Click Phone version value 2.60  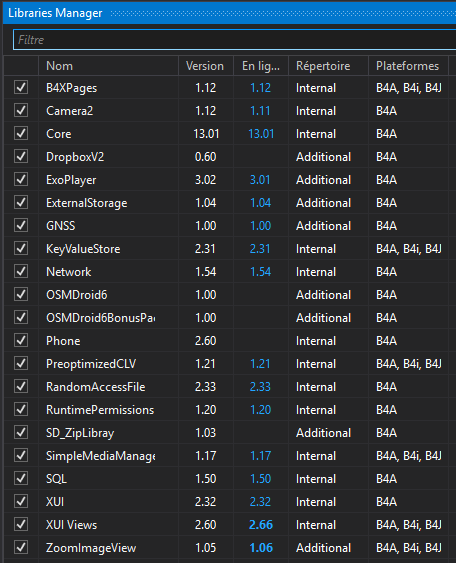pos(205,340)
